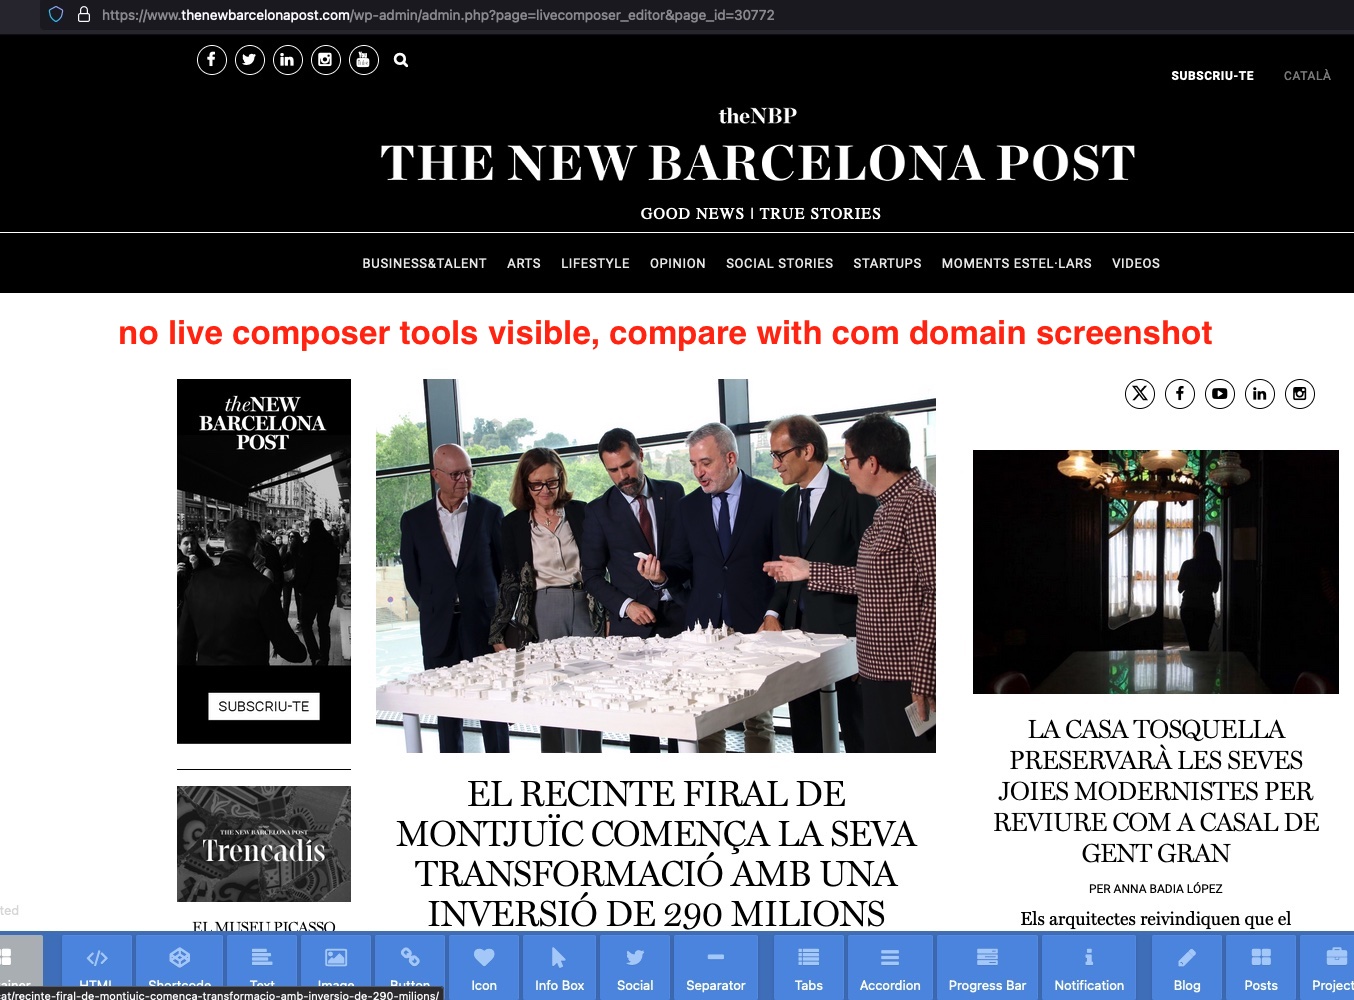Insert the Tabs module
The height and width of the screenshot is (1000, 1354).
(x=808, y=967)
